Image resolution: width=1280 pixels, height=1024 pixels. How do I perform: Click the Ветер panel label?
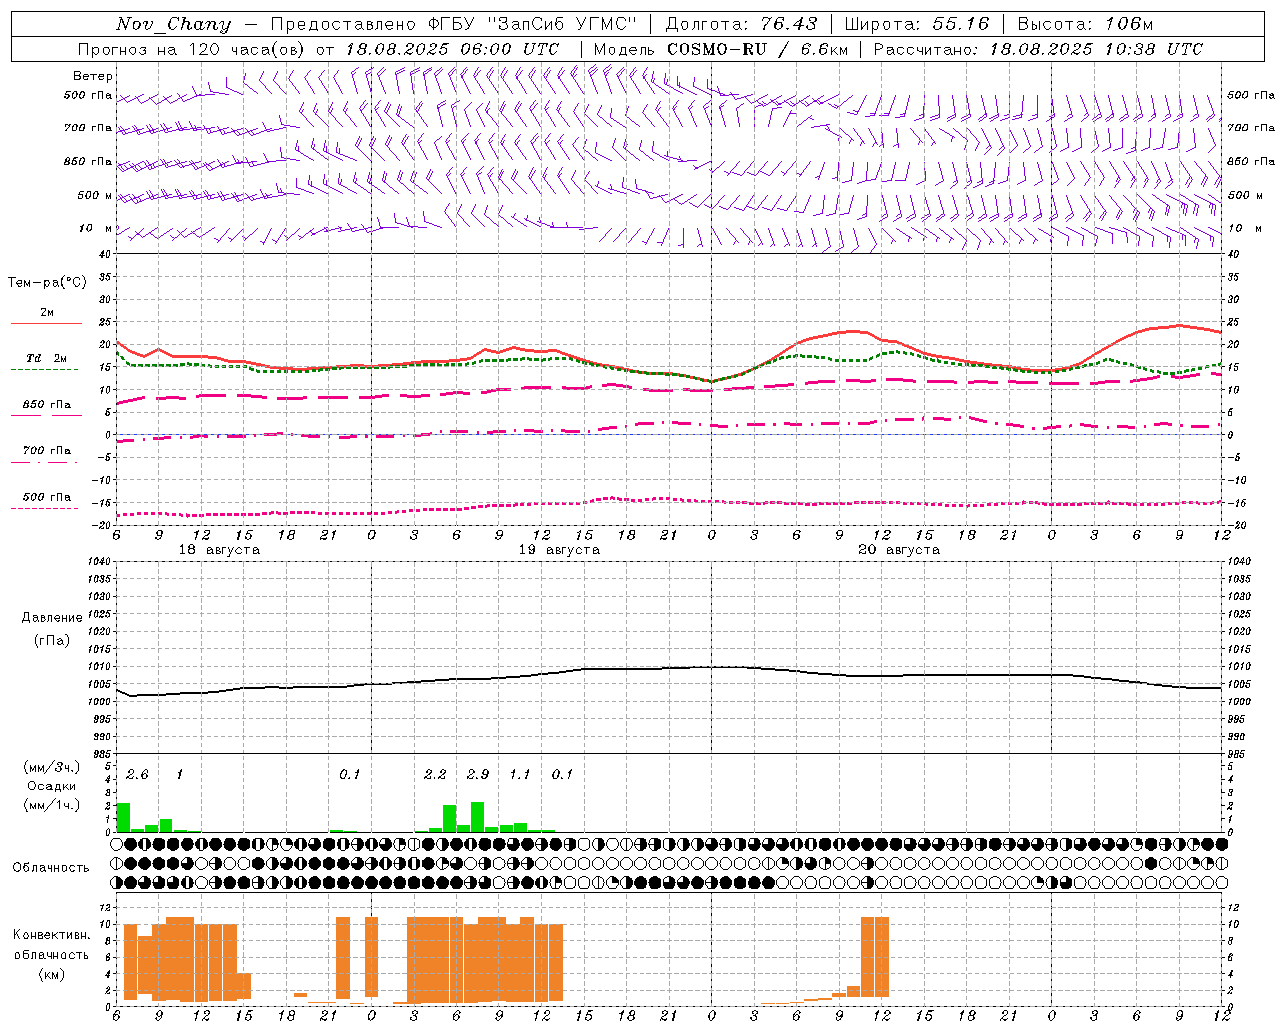93,76
